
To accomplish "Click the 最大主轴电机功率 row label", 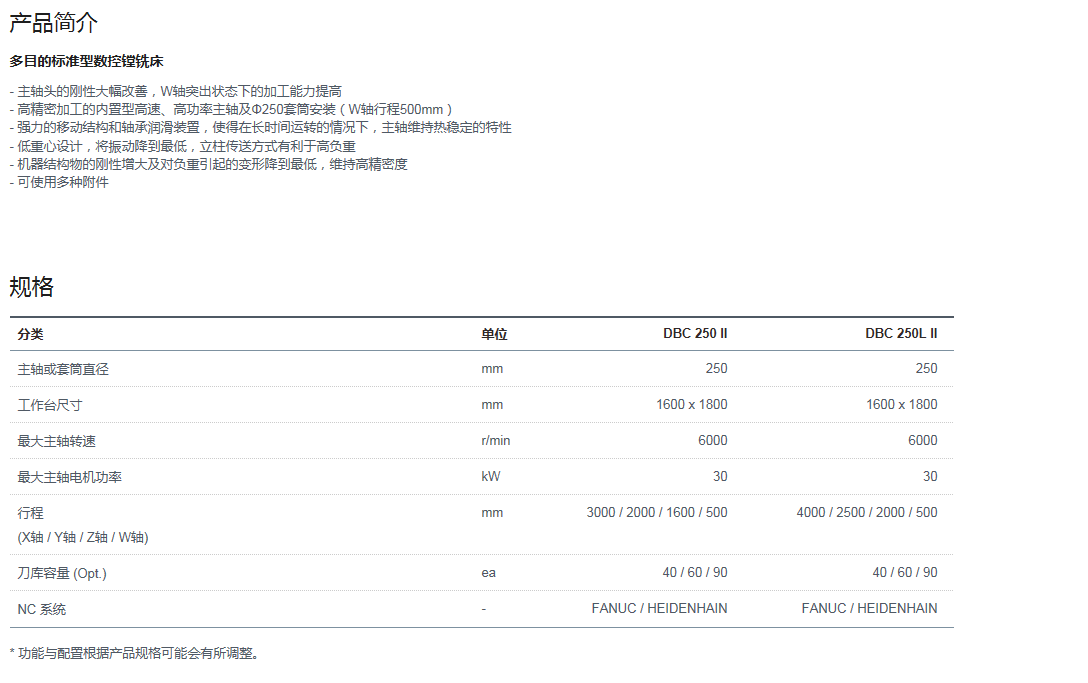I will [70, 477].
